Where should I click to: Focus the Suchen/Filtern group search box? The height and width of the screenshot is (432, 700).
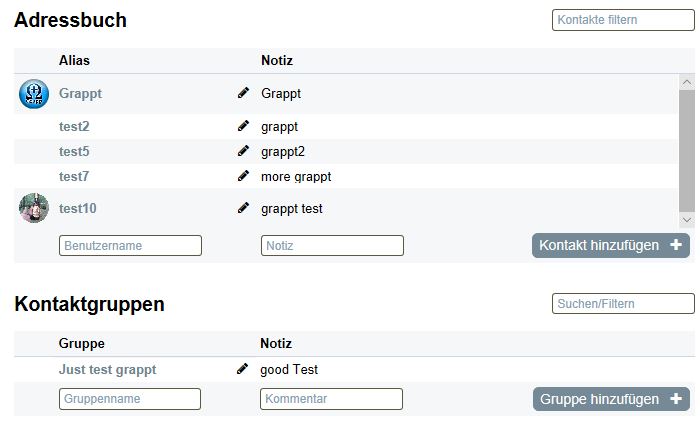point(622,303)
